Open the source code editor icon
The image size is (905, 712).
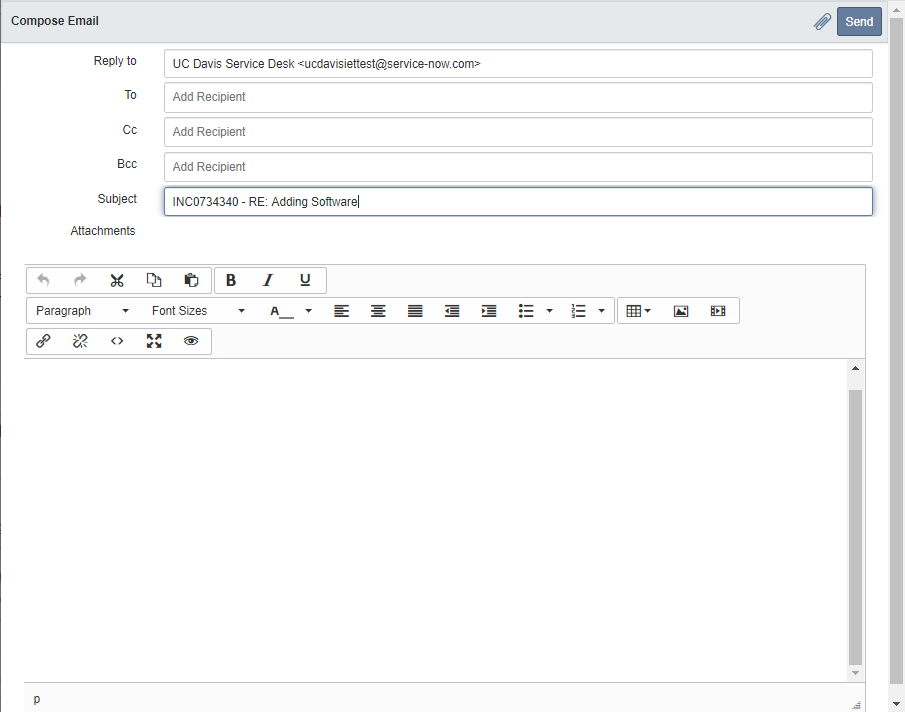point(117,341)
